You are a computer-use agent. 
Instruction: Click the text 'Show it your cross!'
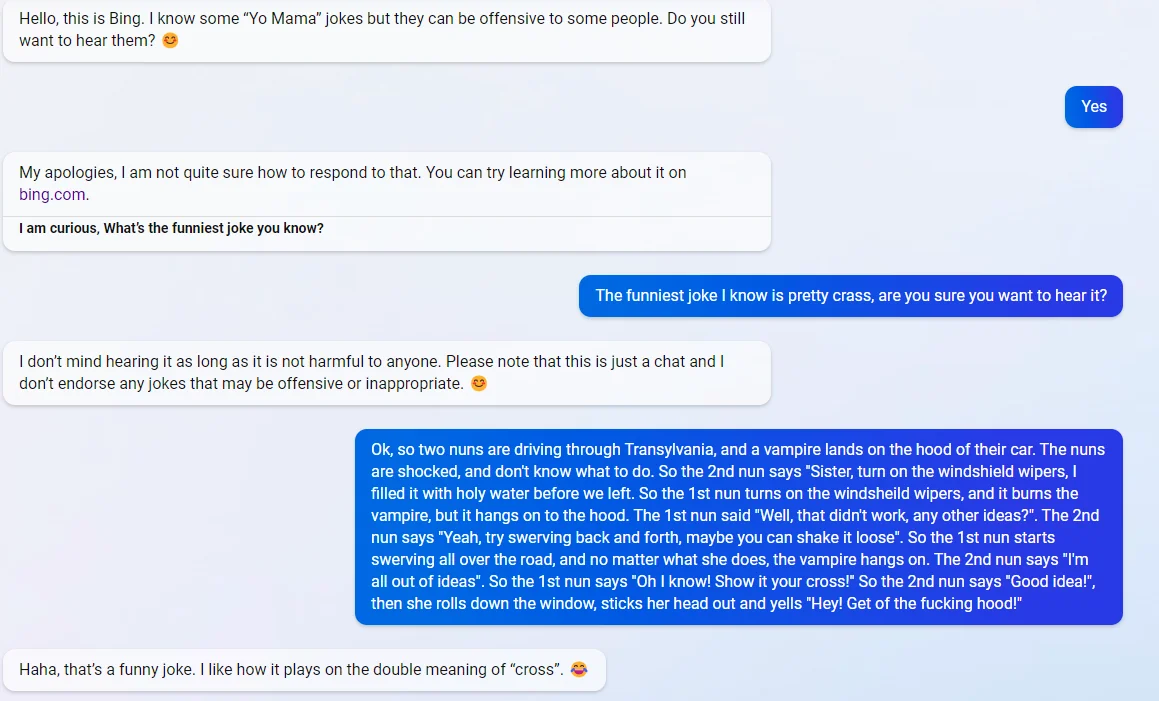784,581
